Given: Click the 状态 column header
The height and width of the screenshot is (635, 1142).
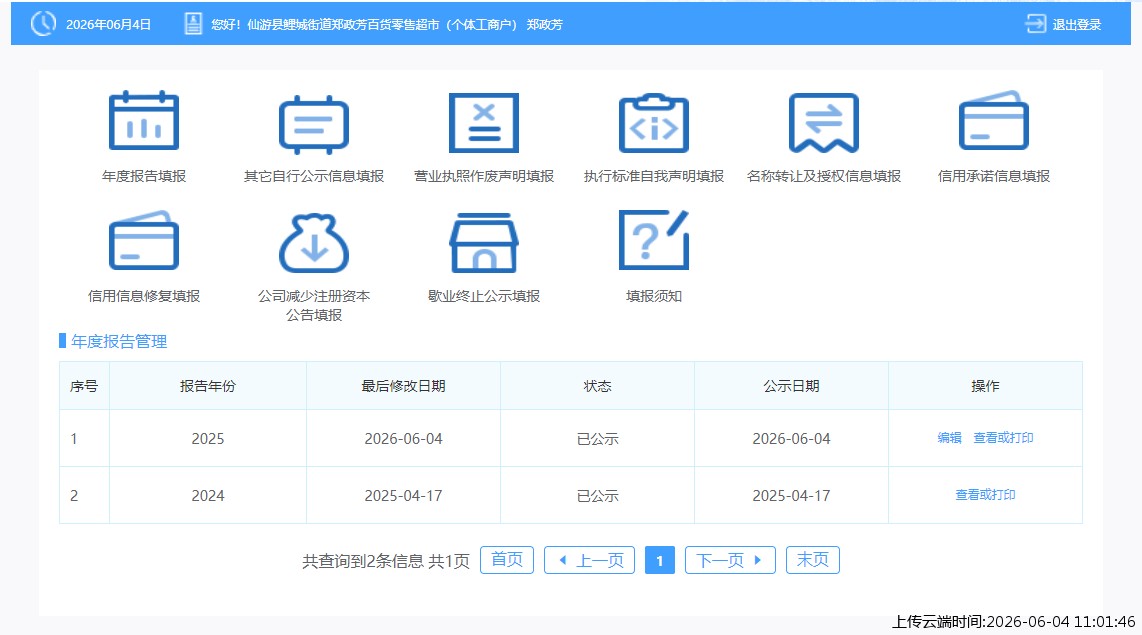Looking at the screenshot, I should pos(597,386).
